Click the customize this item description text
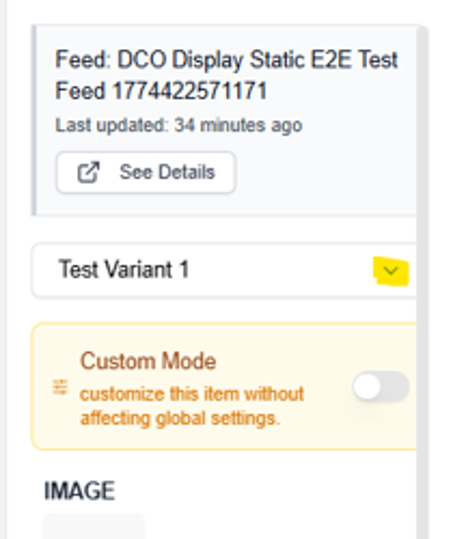This screenshot has height=539, width=453. [192, 406]
